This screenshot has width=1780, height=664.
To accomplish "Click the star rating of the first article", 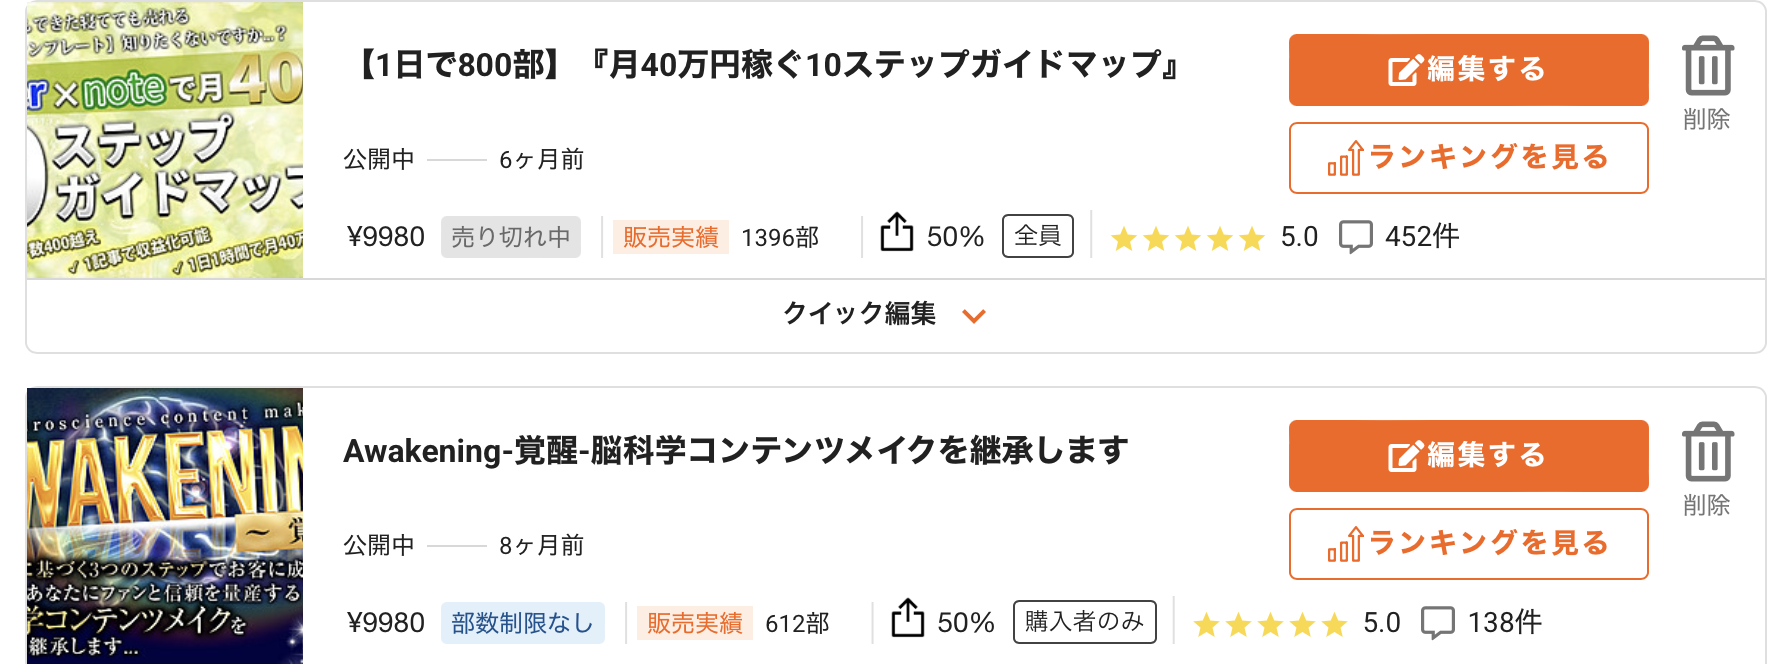I will pos(1188,238).
